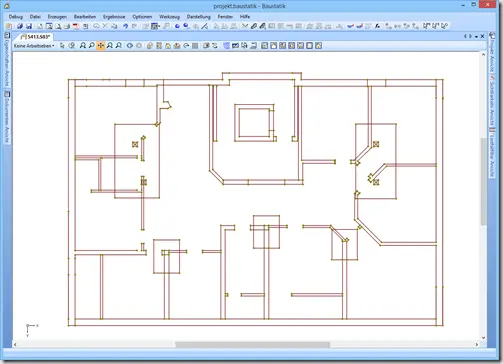Open the Ergebnisse menu
The image size is (503, 364).
(x=114, y=17)
